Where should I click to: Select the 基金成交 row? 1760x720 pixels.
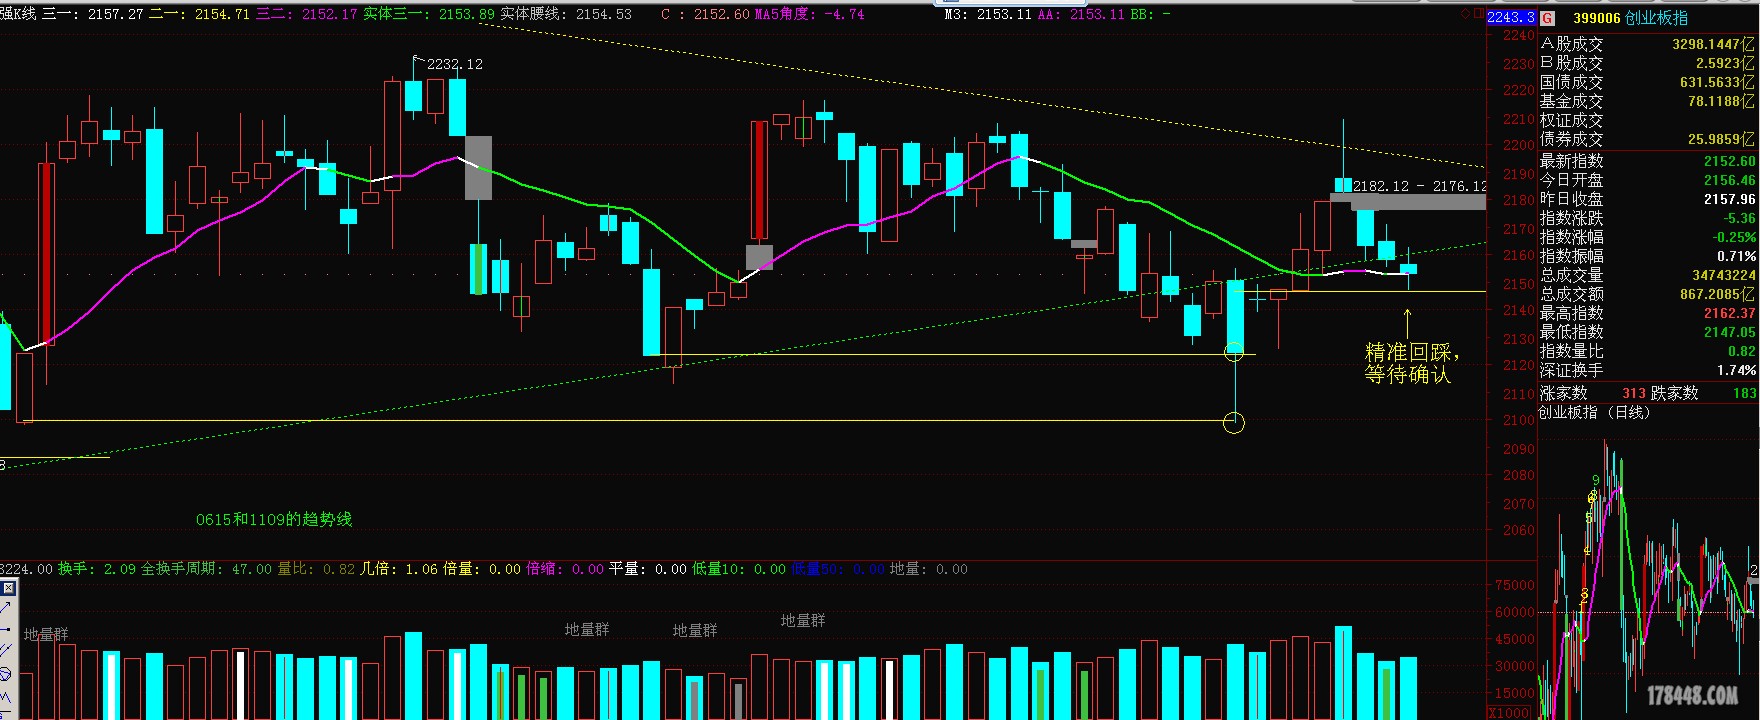tap(1648, 101)
